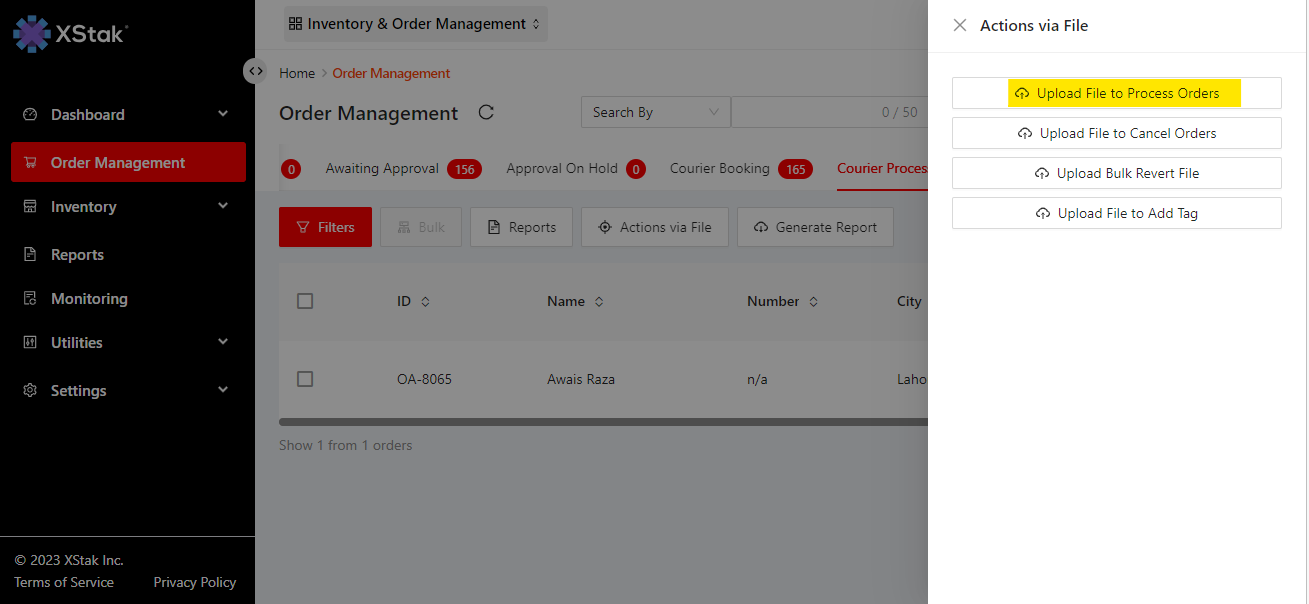Click the refresh icon beside Order Management
The height and width of the screenshot is (604, 1309).
click(486, 112)
